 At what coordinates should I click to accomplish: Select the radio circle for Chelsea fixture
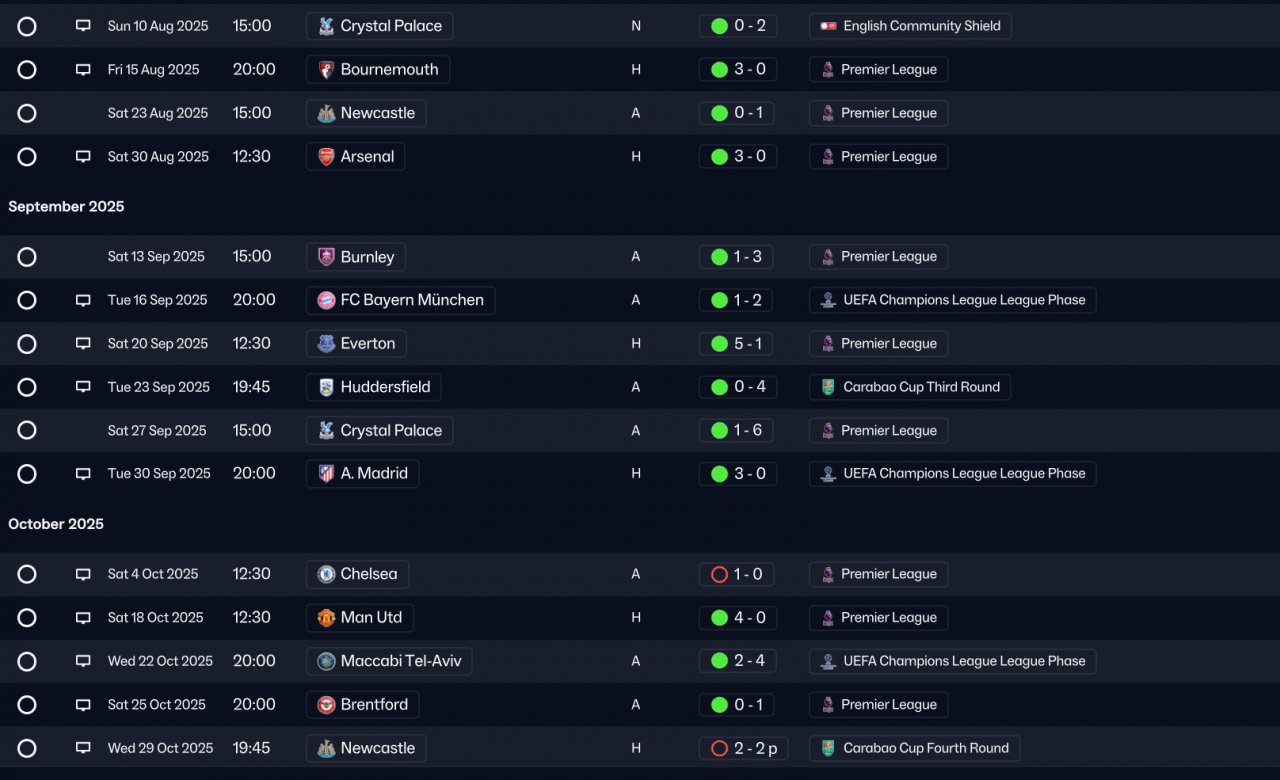tap(27, 574)
